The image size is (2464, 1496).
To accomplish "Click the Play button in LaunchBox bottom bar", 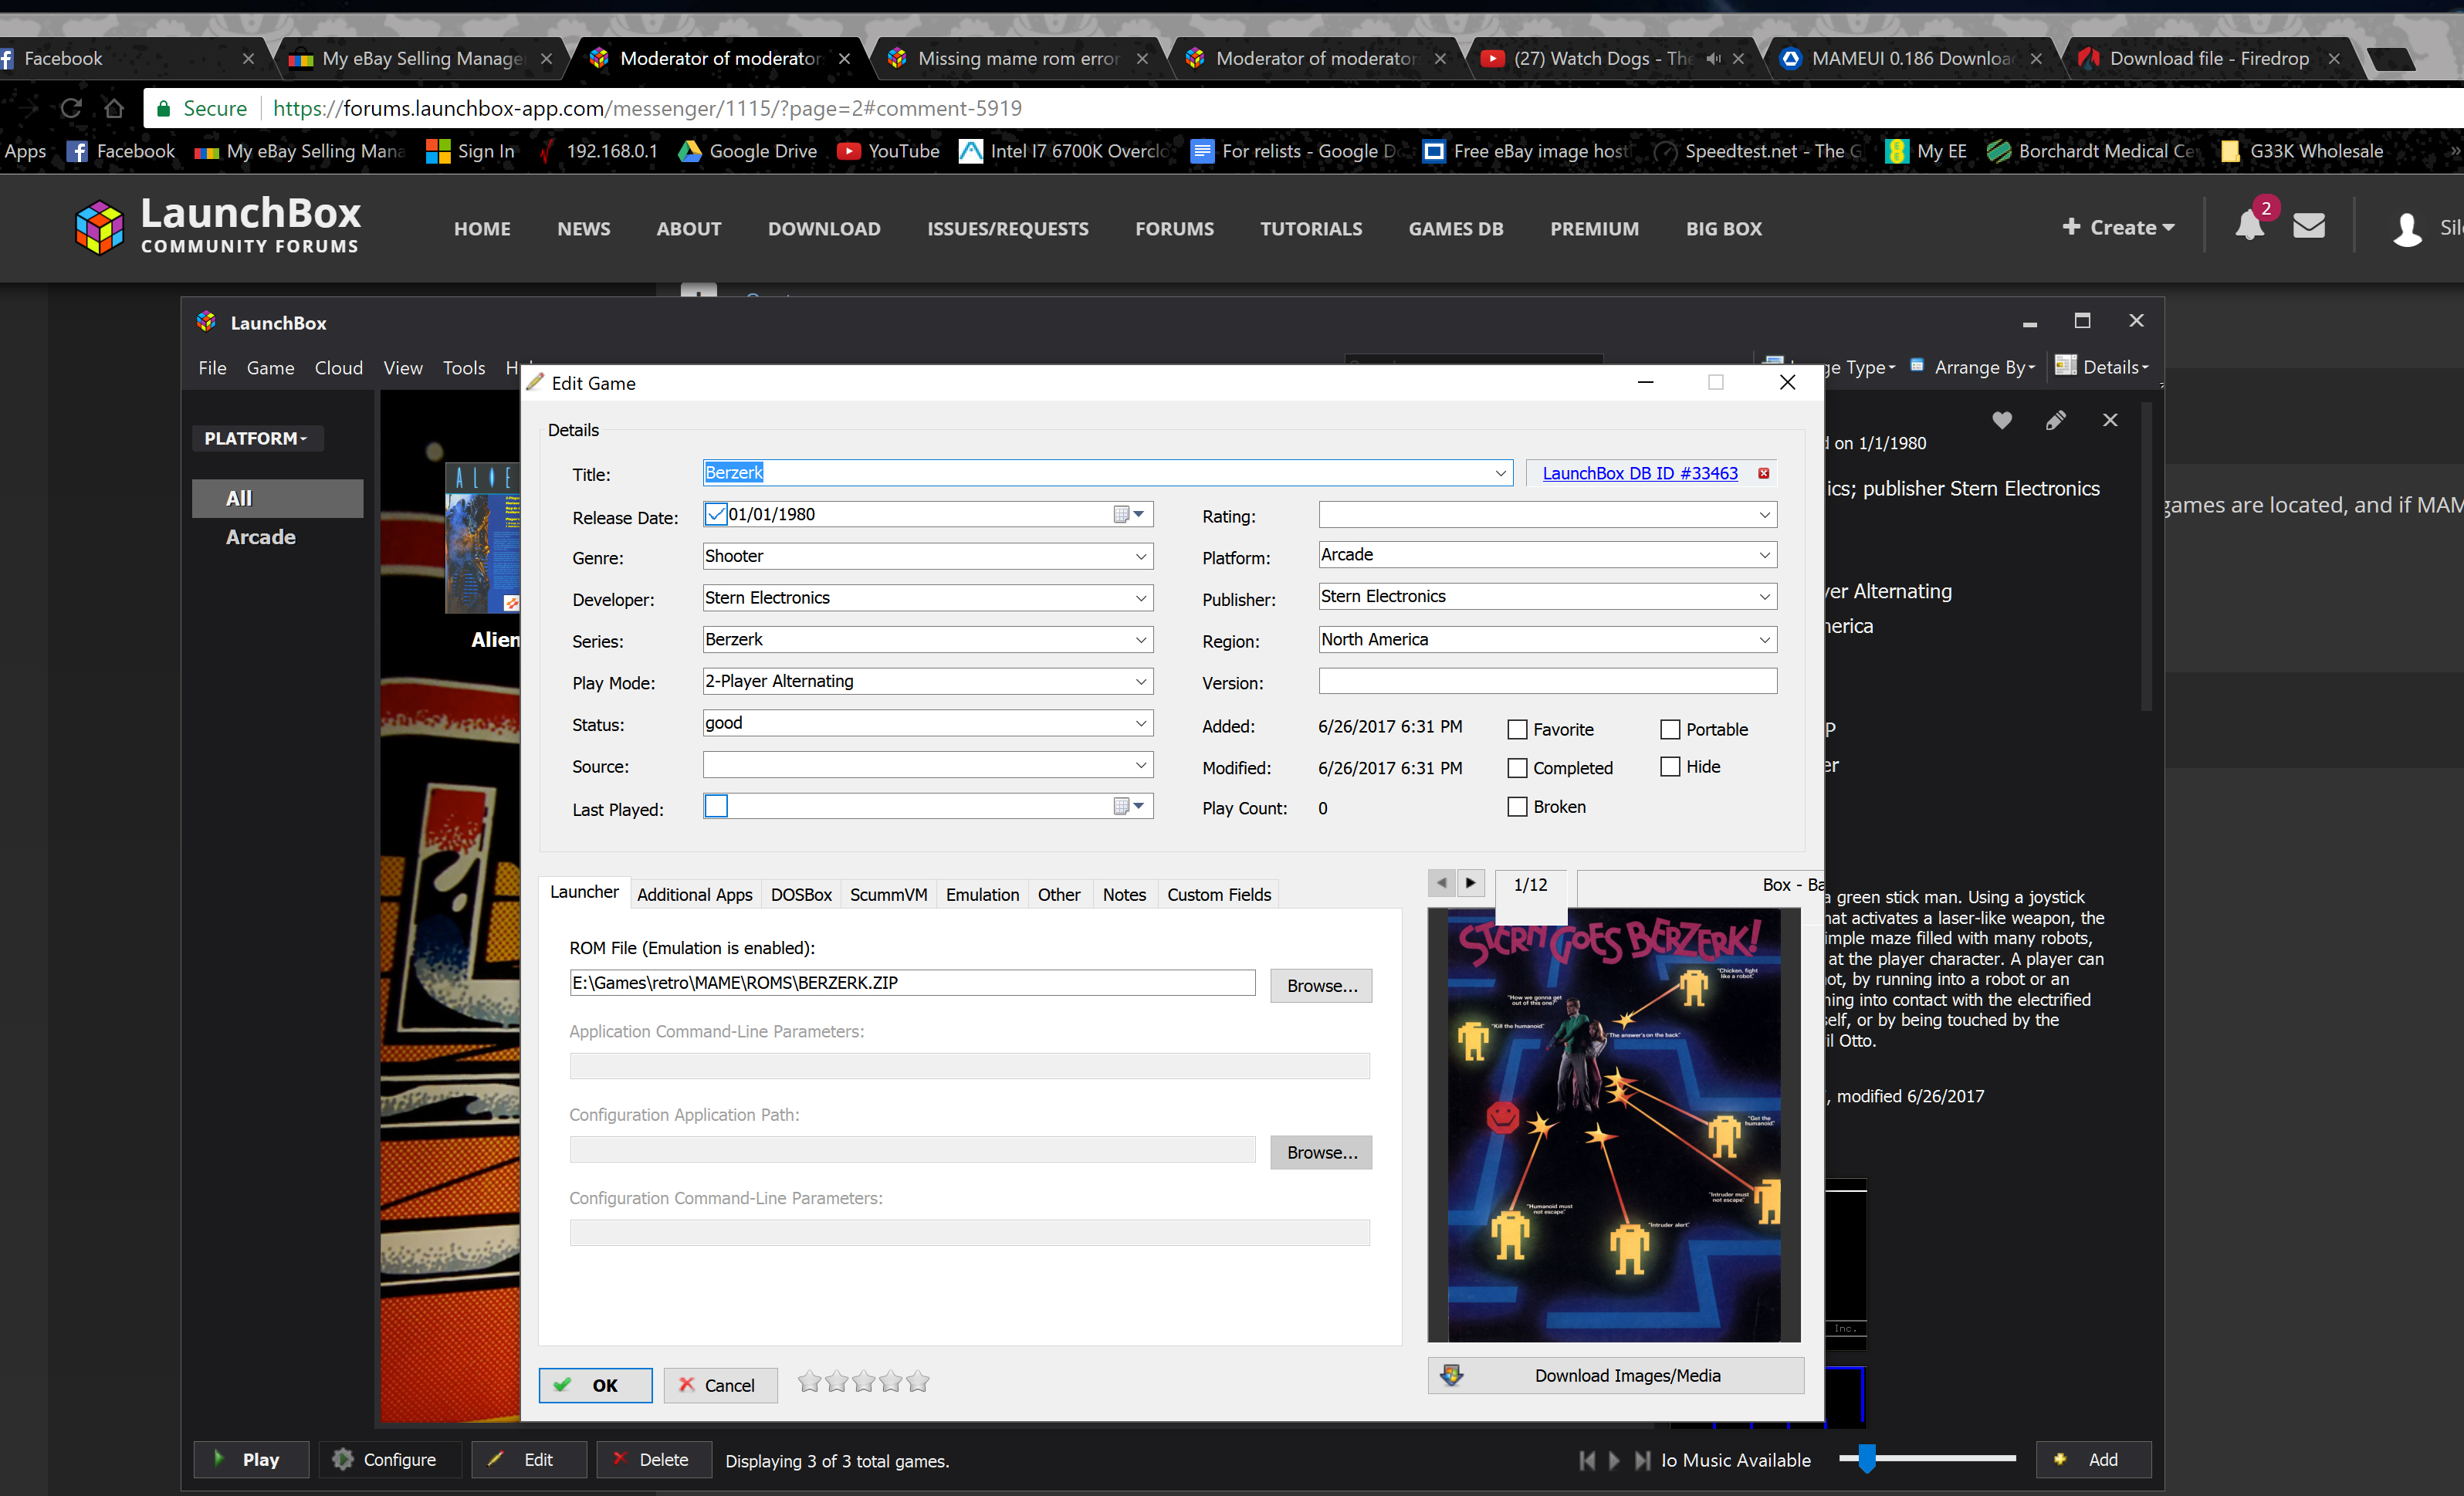I will click(x=251, y=1459).
